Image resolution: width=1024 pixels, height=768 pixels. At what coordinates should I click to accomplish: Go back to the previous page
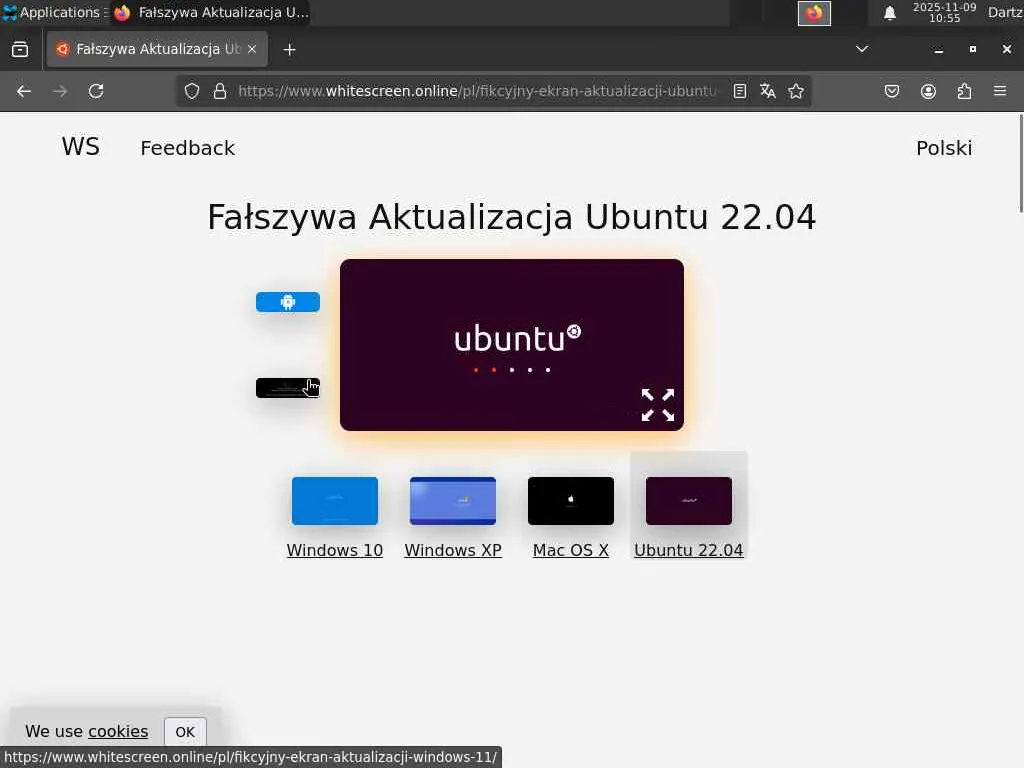(x=24, y=91)
